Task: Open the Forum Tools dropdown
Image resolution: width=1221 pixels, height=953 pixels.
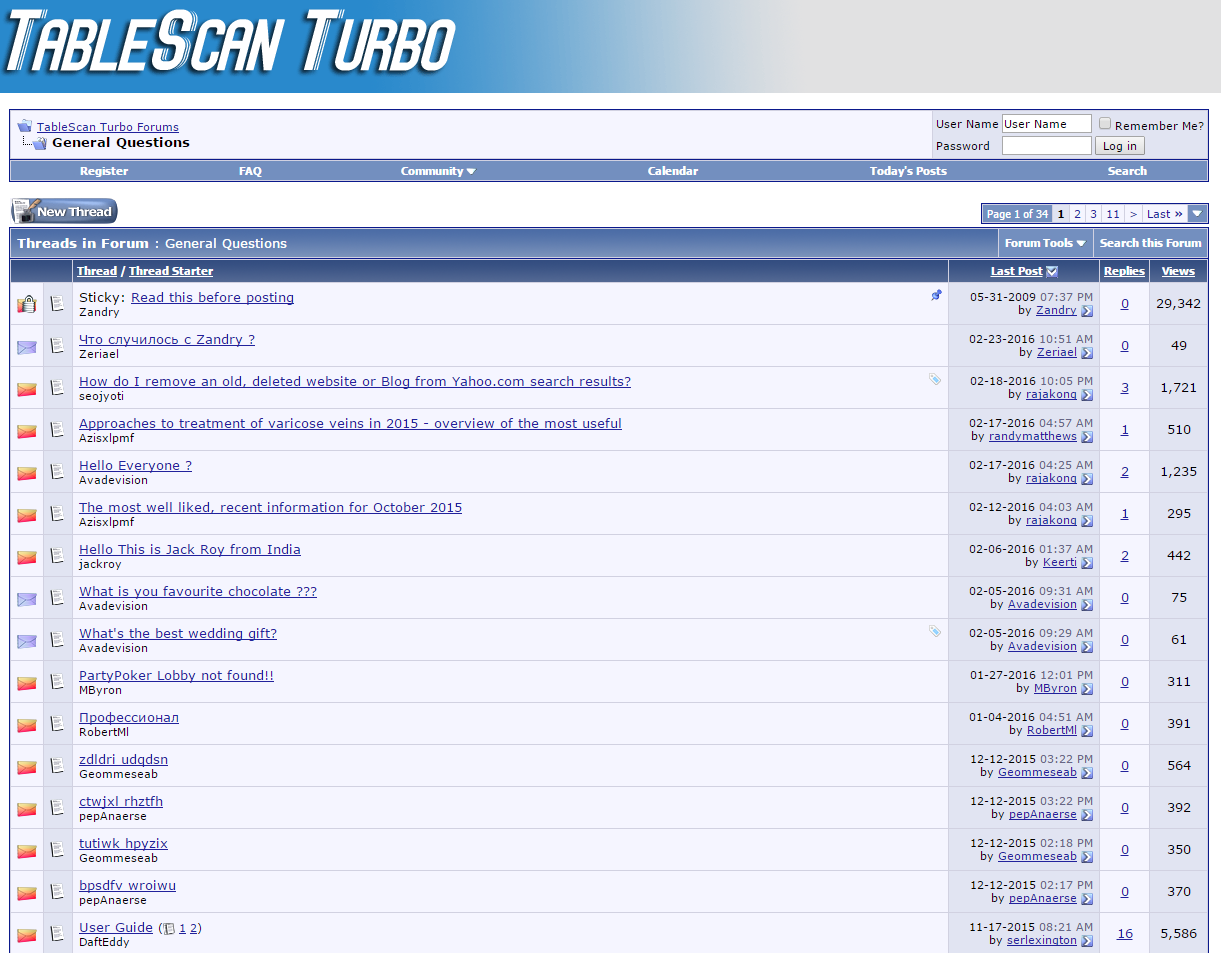Action: [1045, 243]
